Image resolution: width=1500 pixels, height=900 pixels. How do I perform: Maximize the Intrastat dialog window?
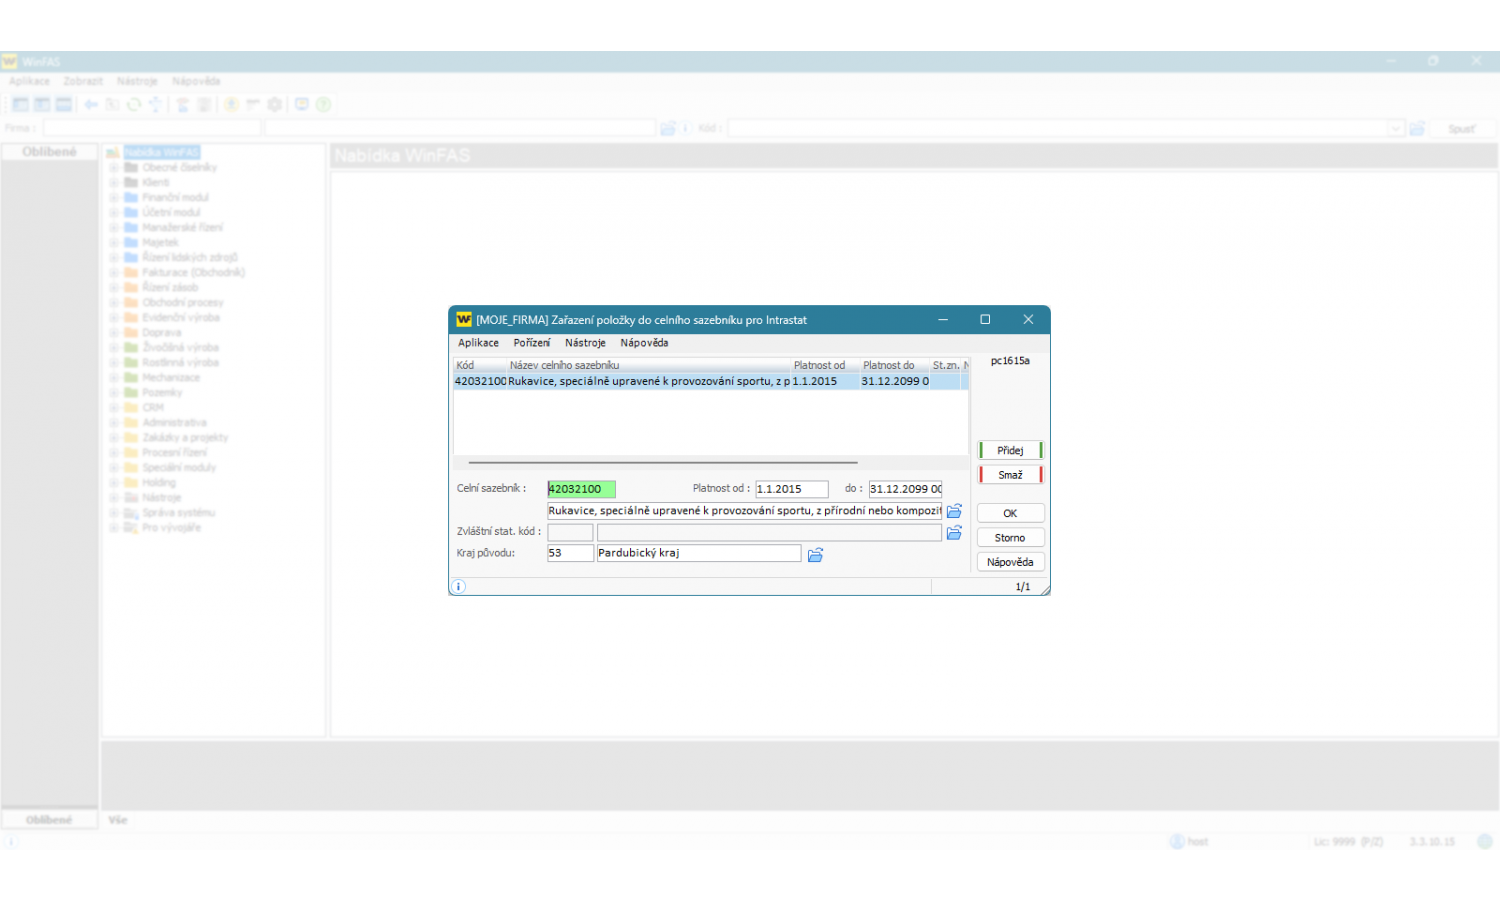(x=985, y=320)
